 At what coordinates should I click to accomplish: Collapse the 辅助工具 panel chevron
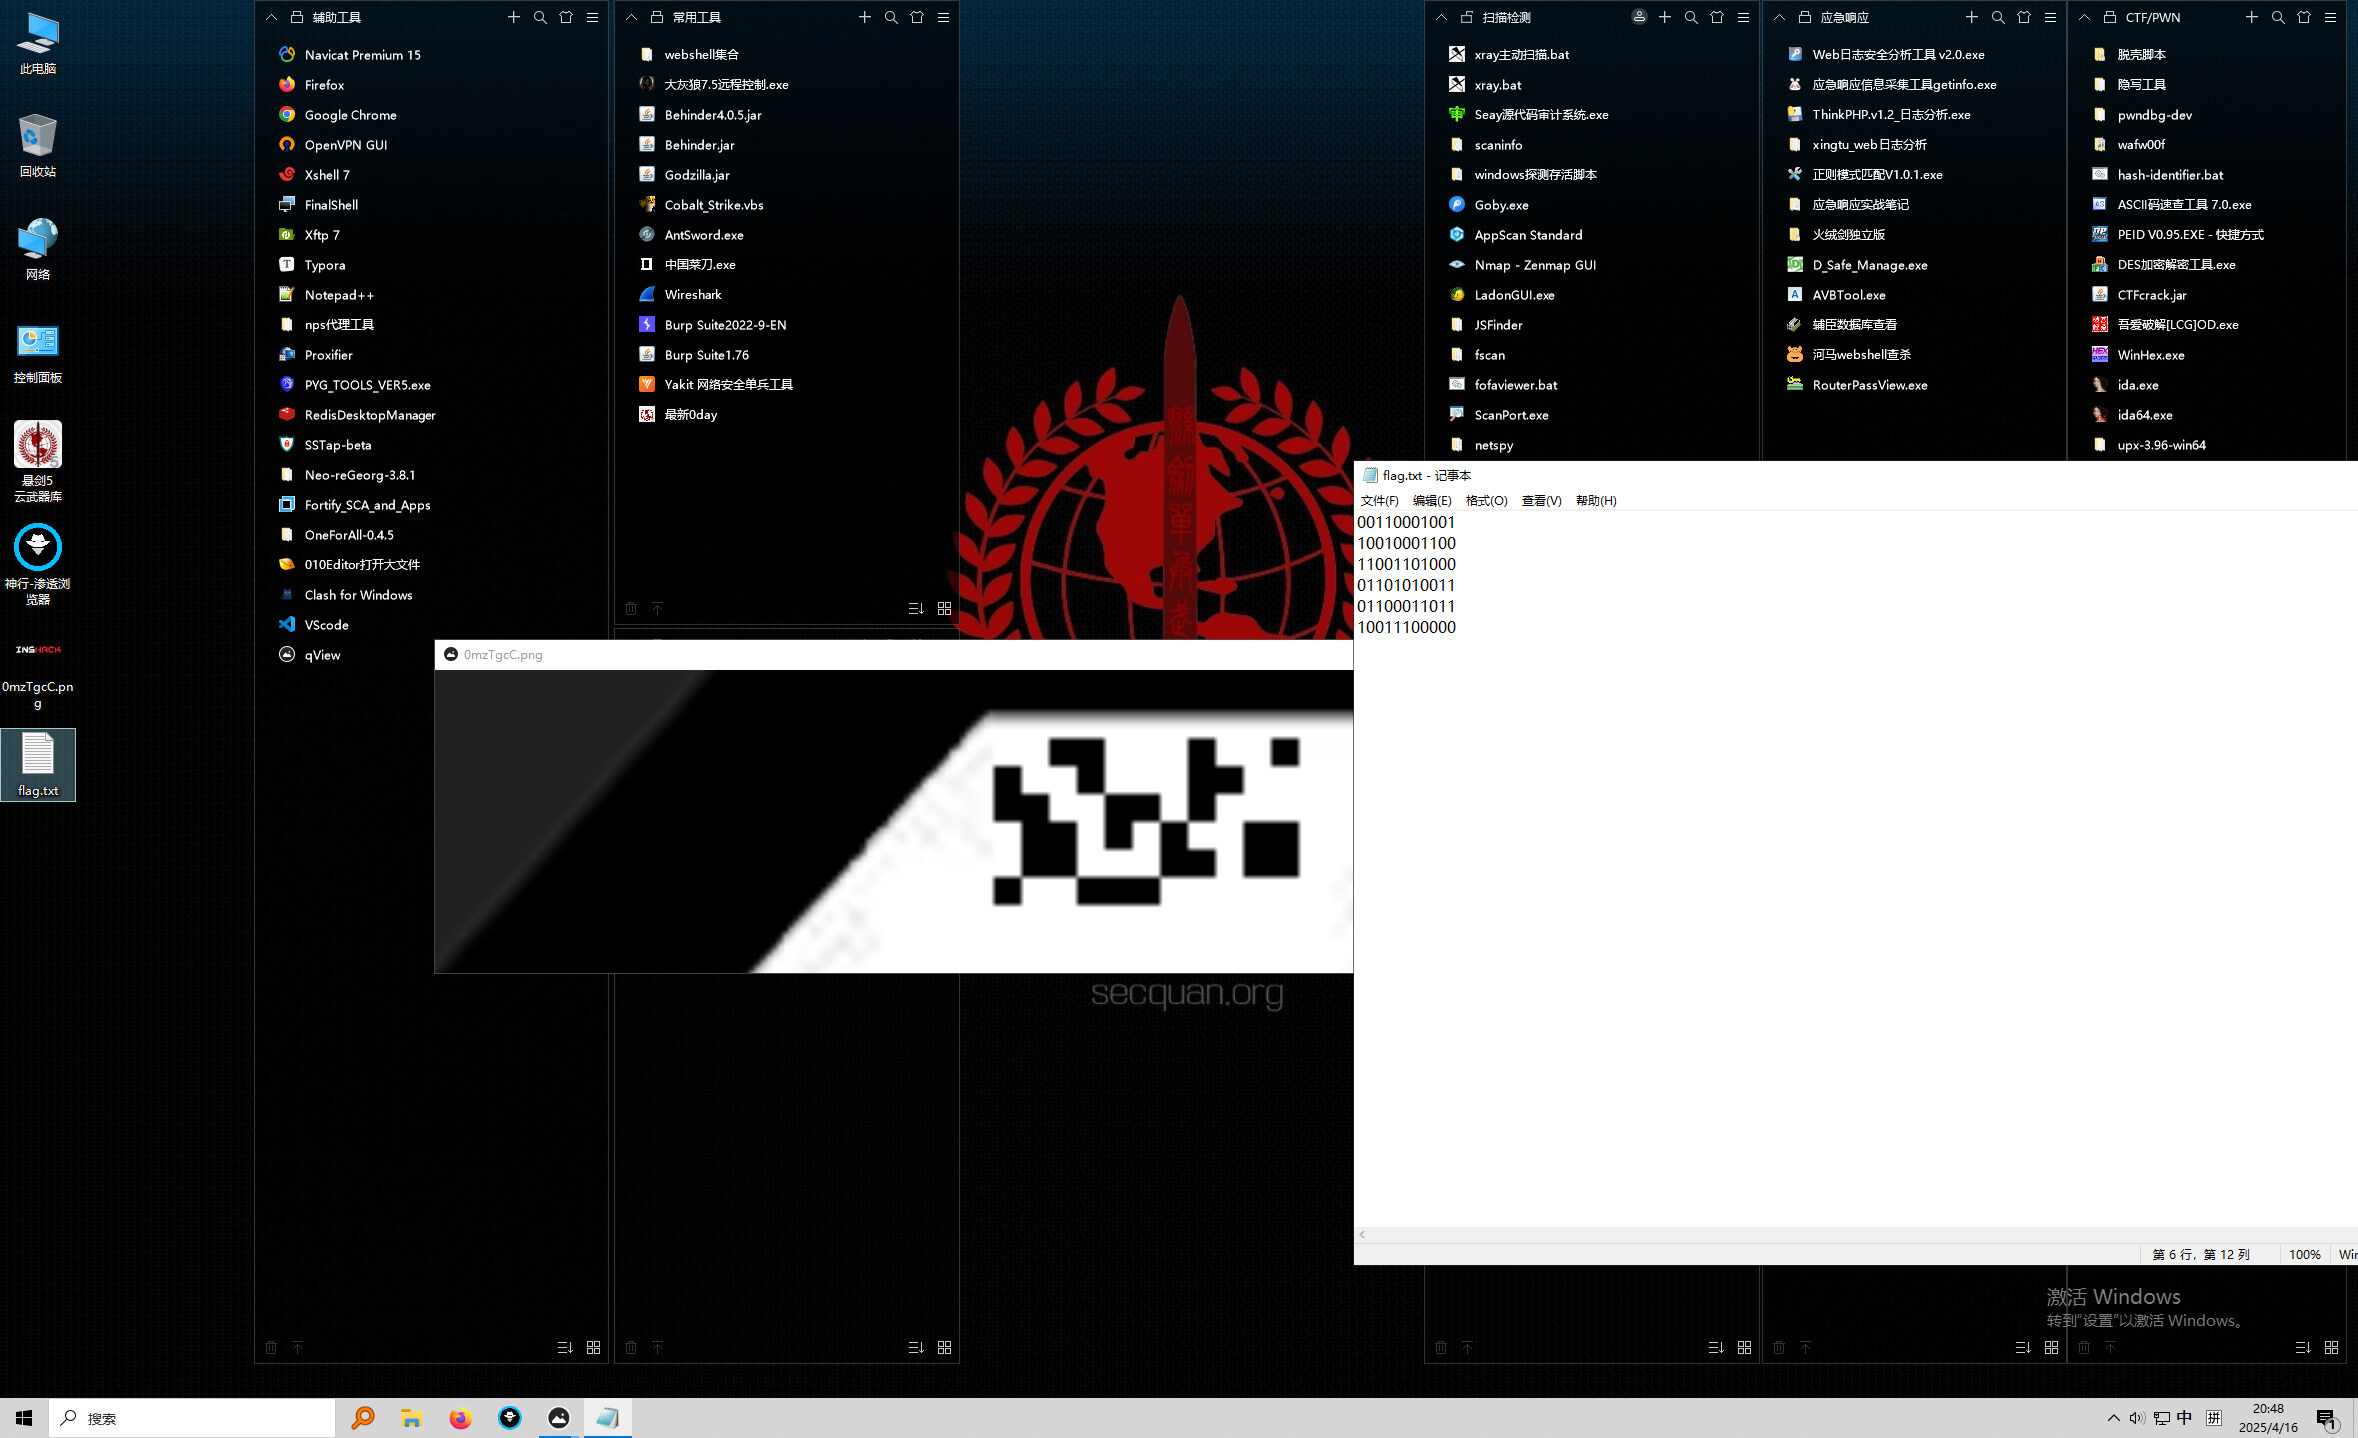click(x=271, y=17)
